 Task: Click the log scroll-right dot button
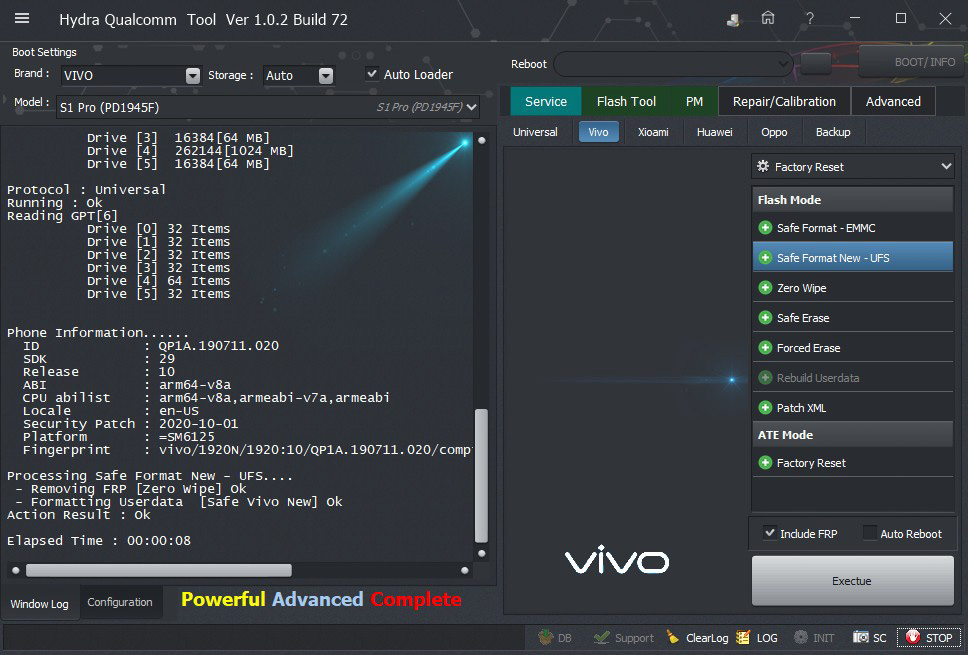pos(465,570)
